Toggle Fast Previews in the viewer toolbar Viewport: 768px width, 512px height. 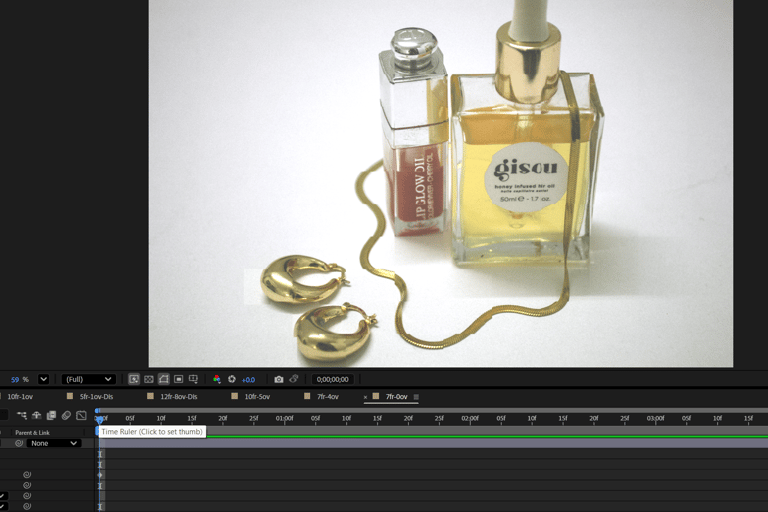[134, 379]
